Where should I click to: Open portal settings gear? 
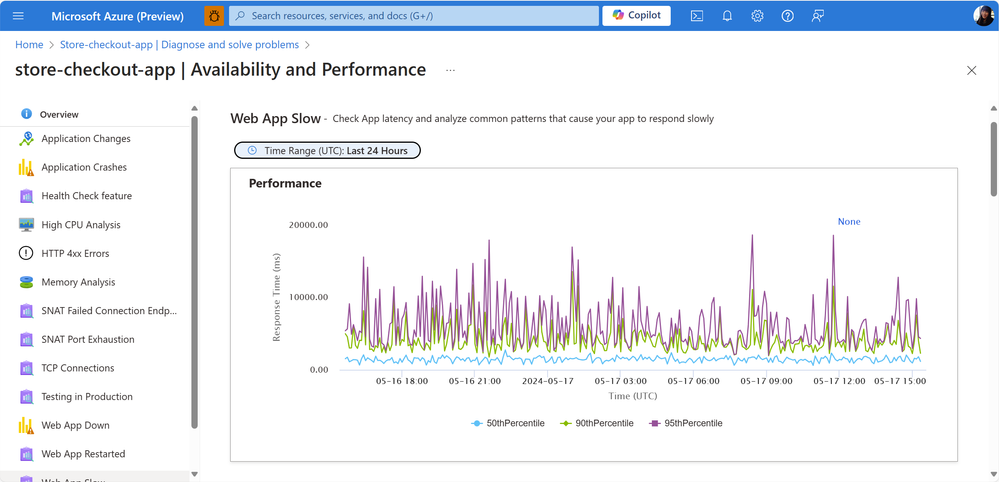[757, 16]
